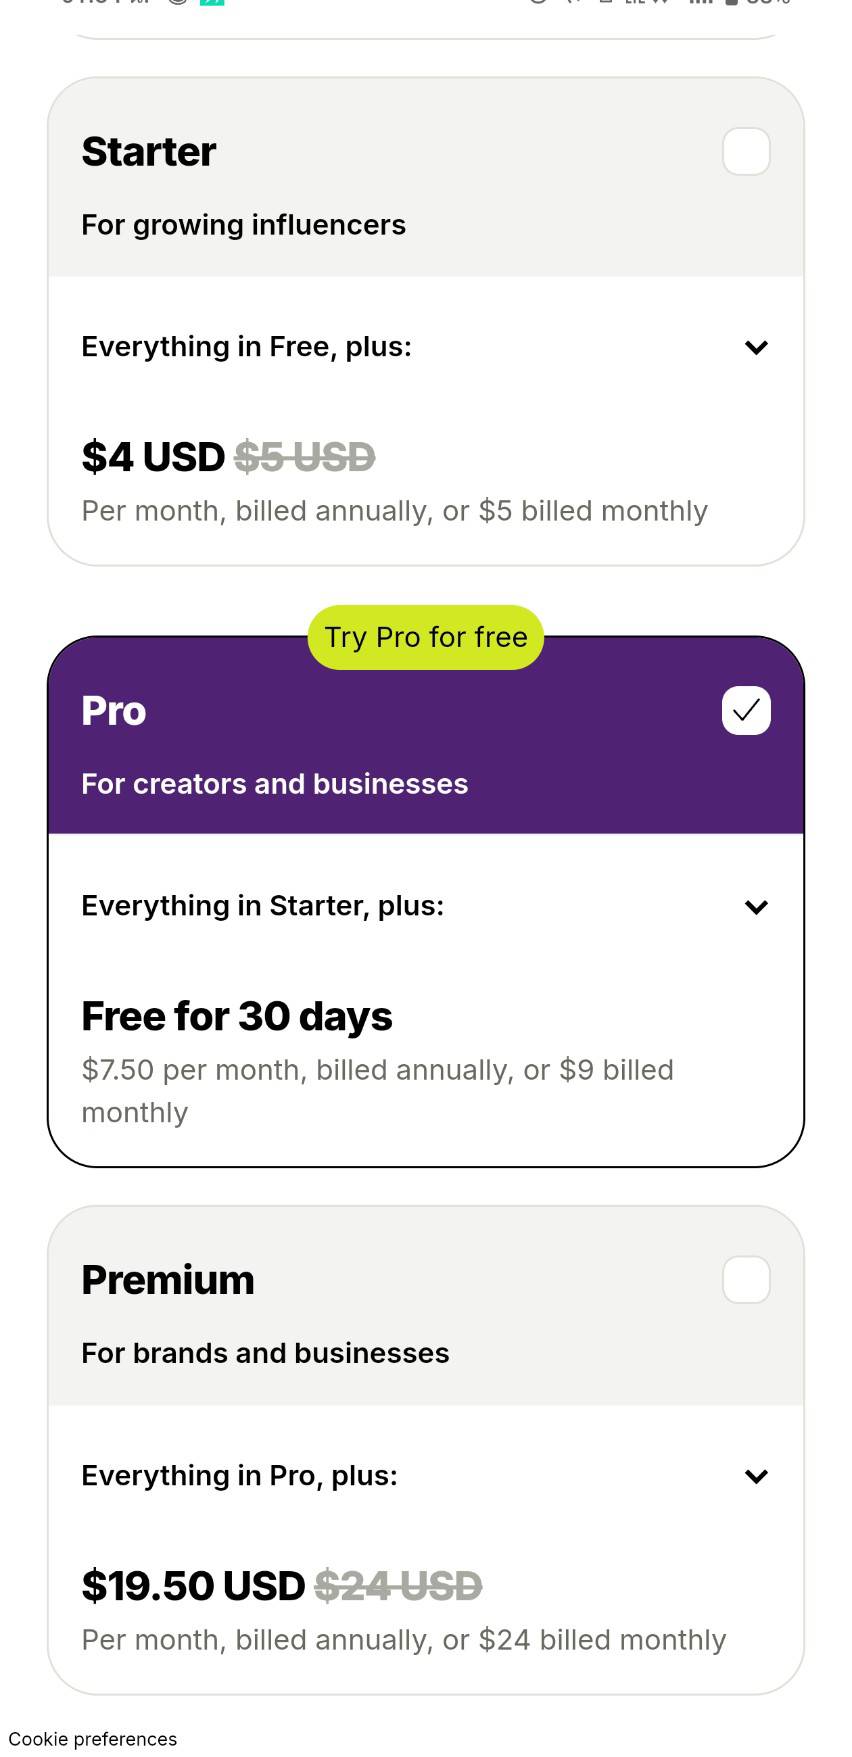Click the Starter plan title
The width and height of the screenshot is (852, 1757).
pyautogui.click(x=149, y=152)
